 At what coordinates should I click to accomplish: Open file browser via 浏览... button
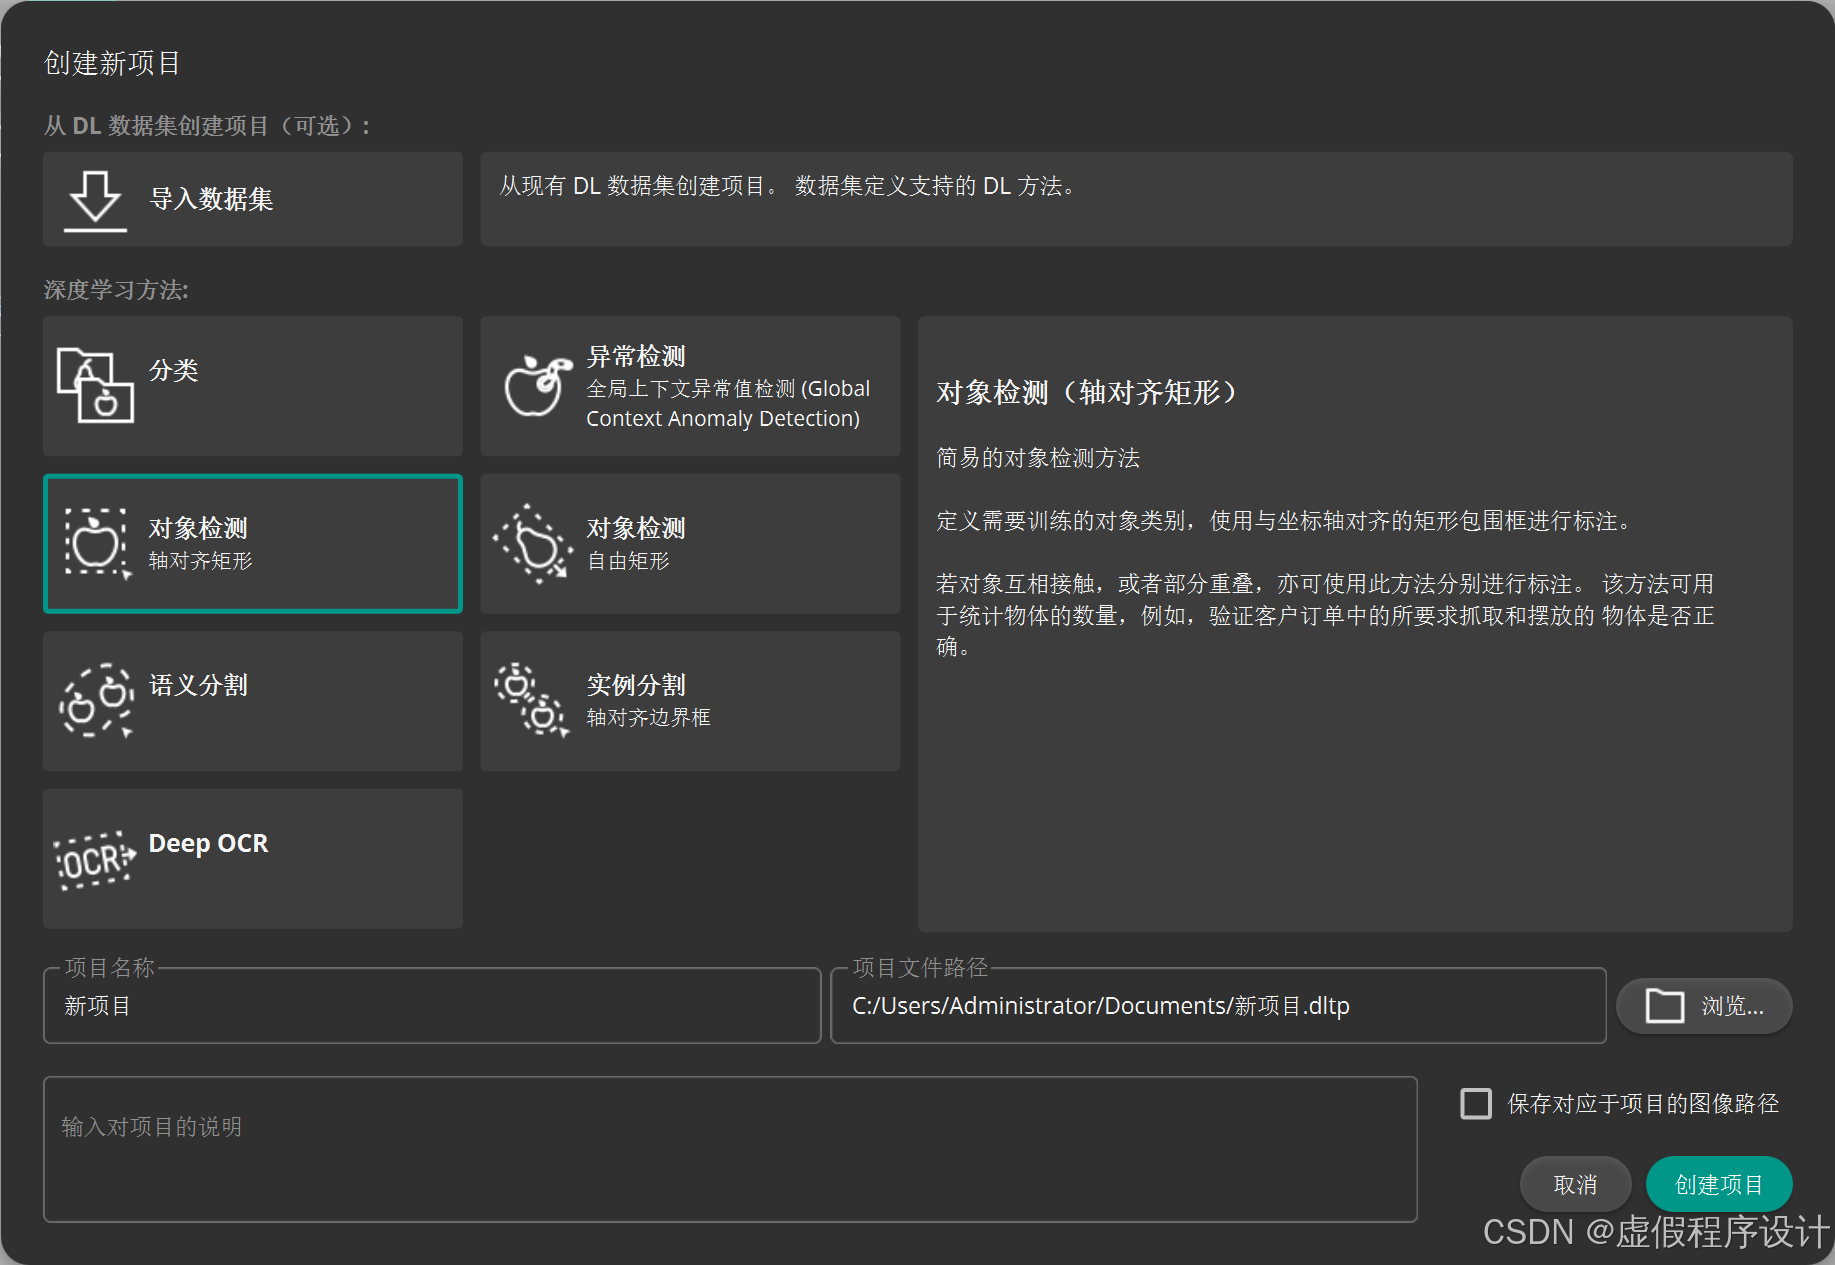tap(1704, 1006)
